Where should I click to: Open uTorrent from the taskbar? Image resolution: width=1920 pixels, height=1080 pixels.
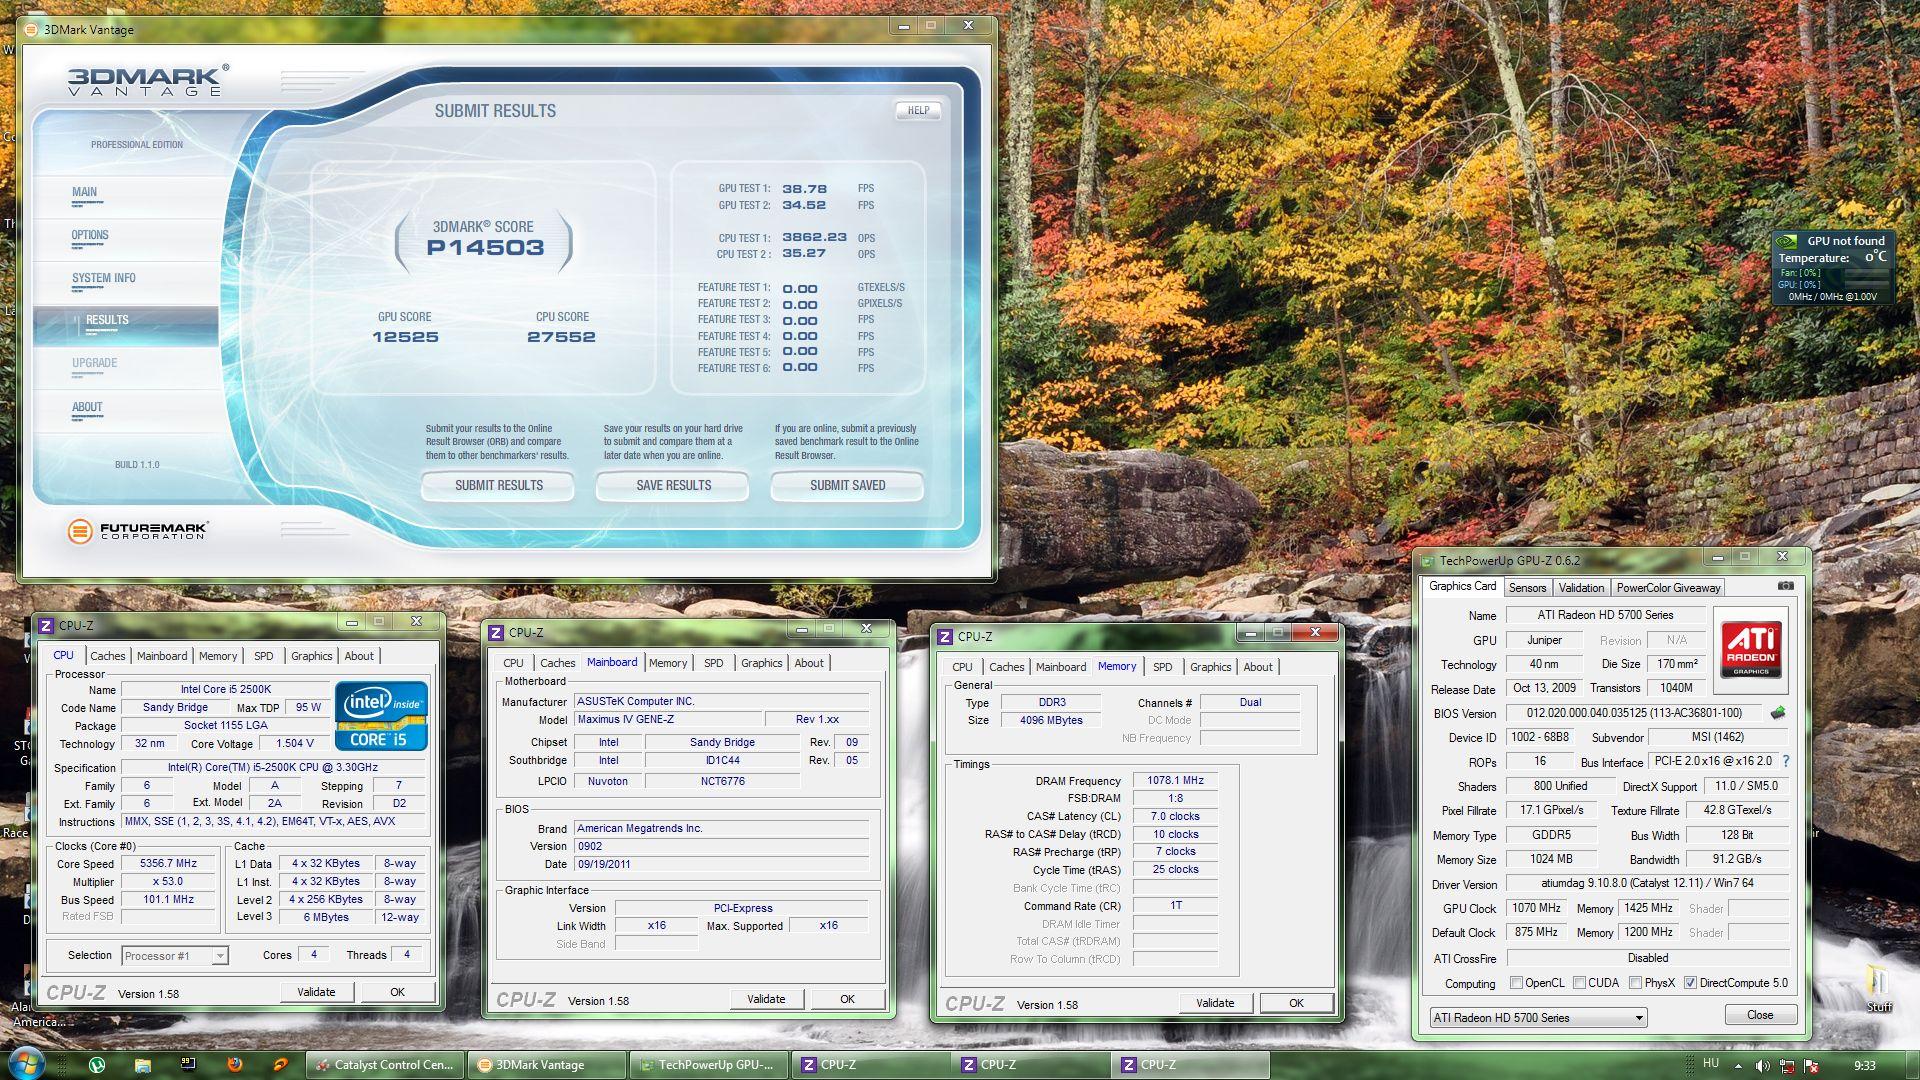click(x=97, y=1065)
